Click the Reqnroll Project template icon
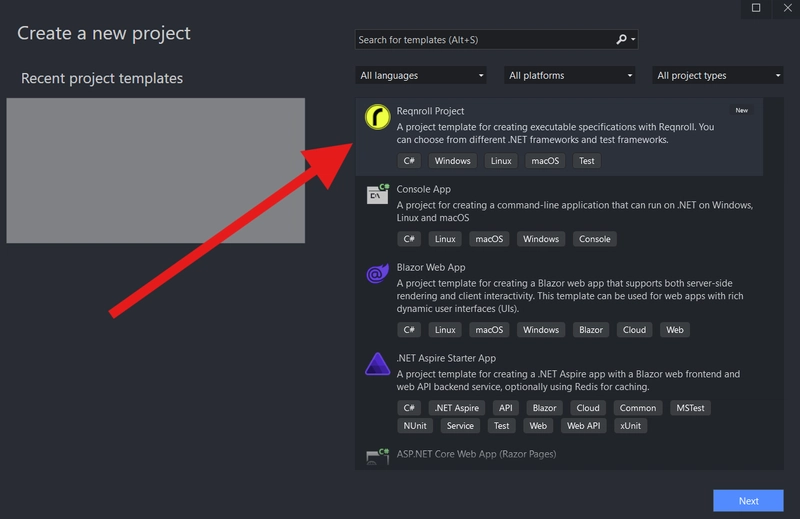The height and width of the screenshot is (519, 800). pos(377,119)
